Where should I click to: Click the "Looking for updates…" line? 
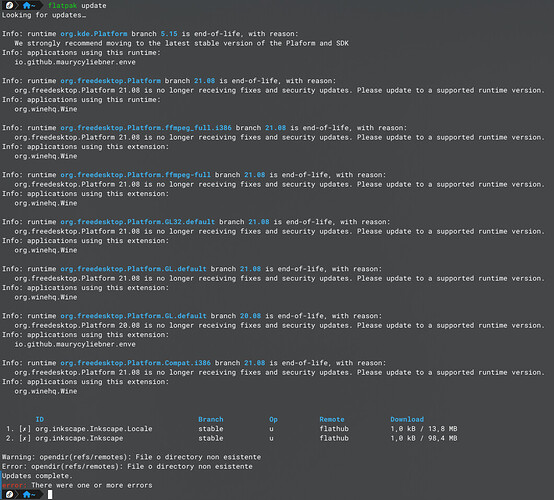point(44,15)
